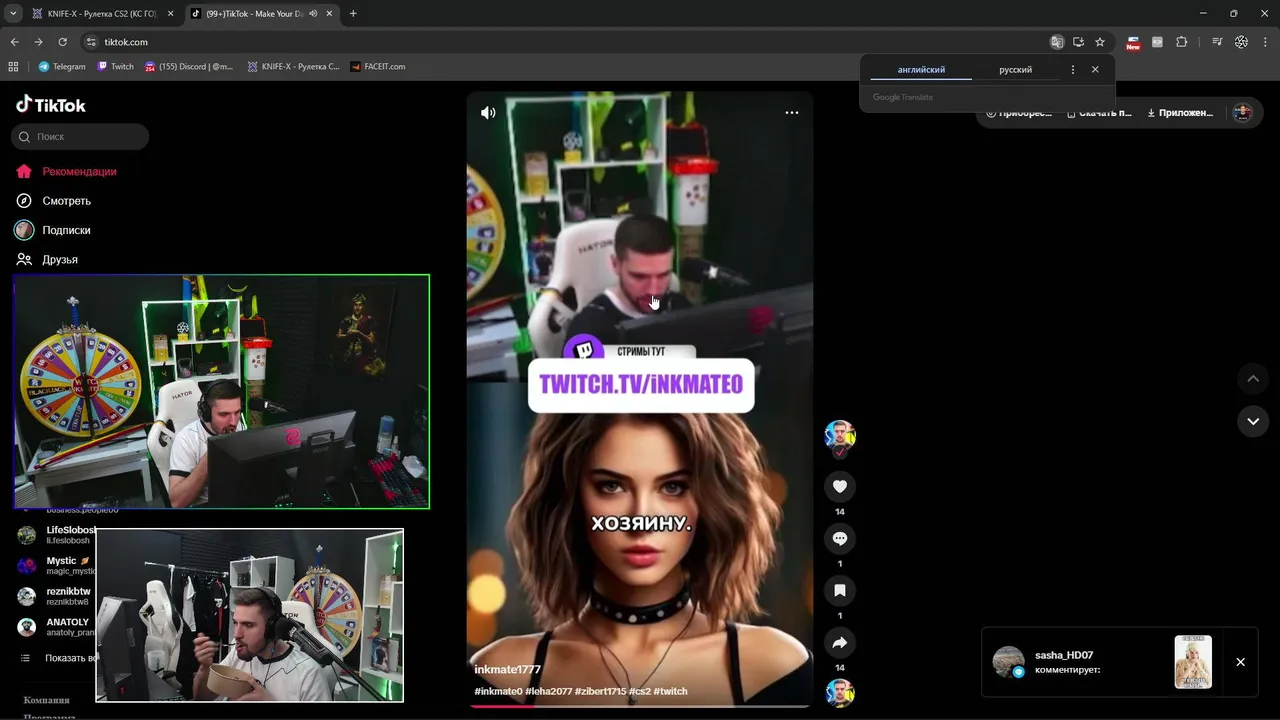
Task: Open the Chrome profile avatar
Action: tap(1241, 42)
